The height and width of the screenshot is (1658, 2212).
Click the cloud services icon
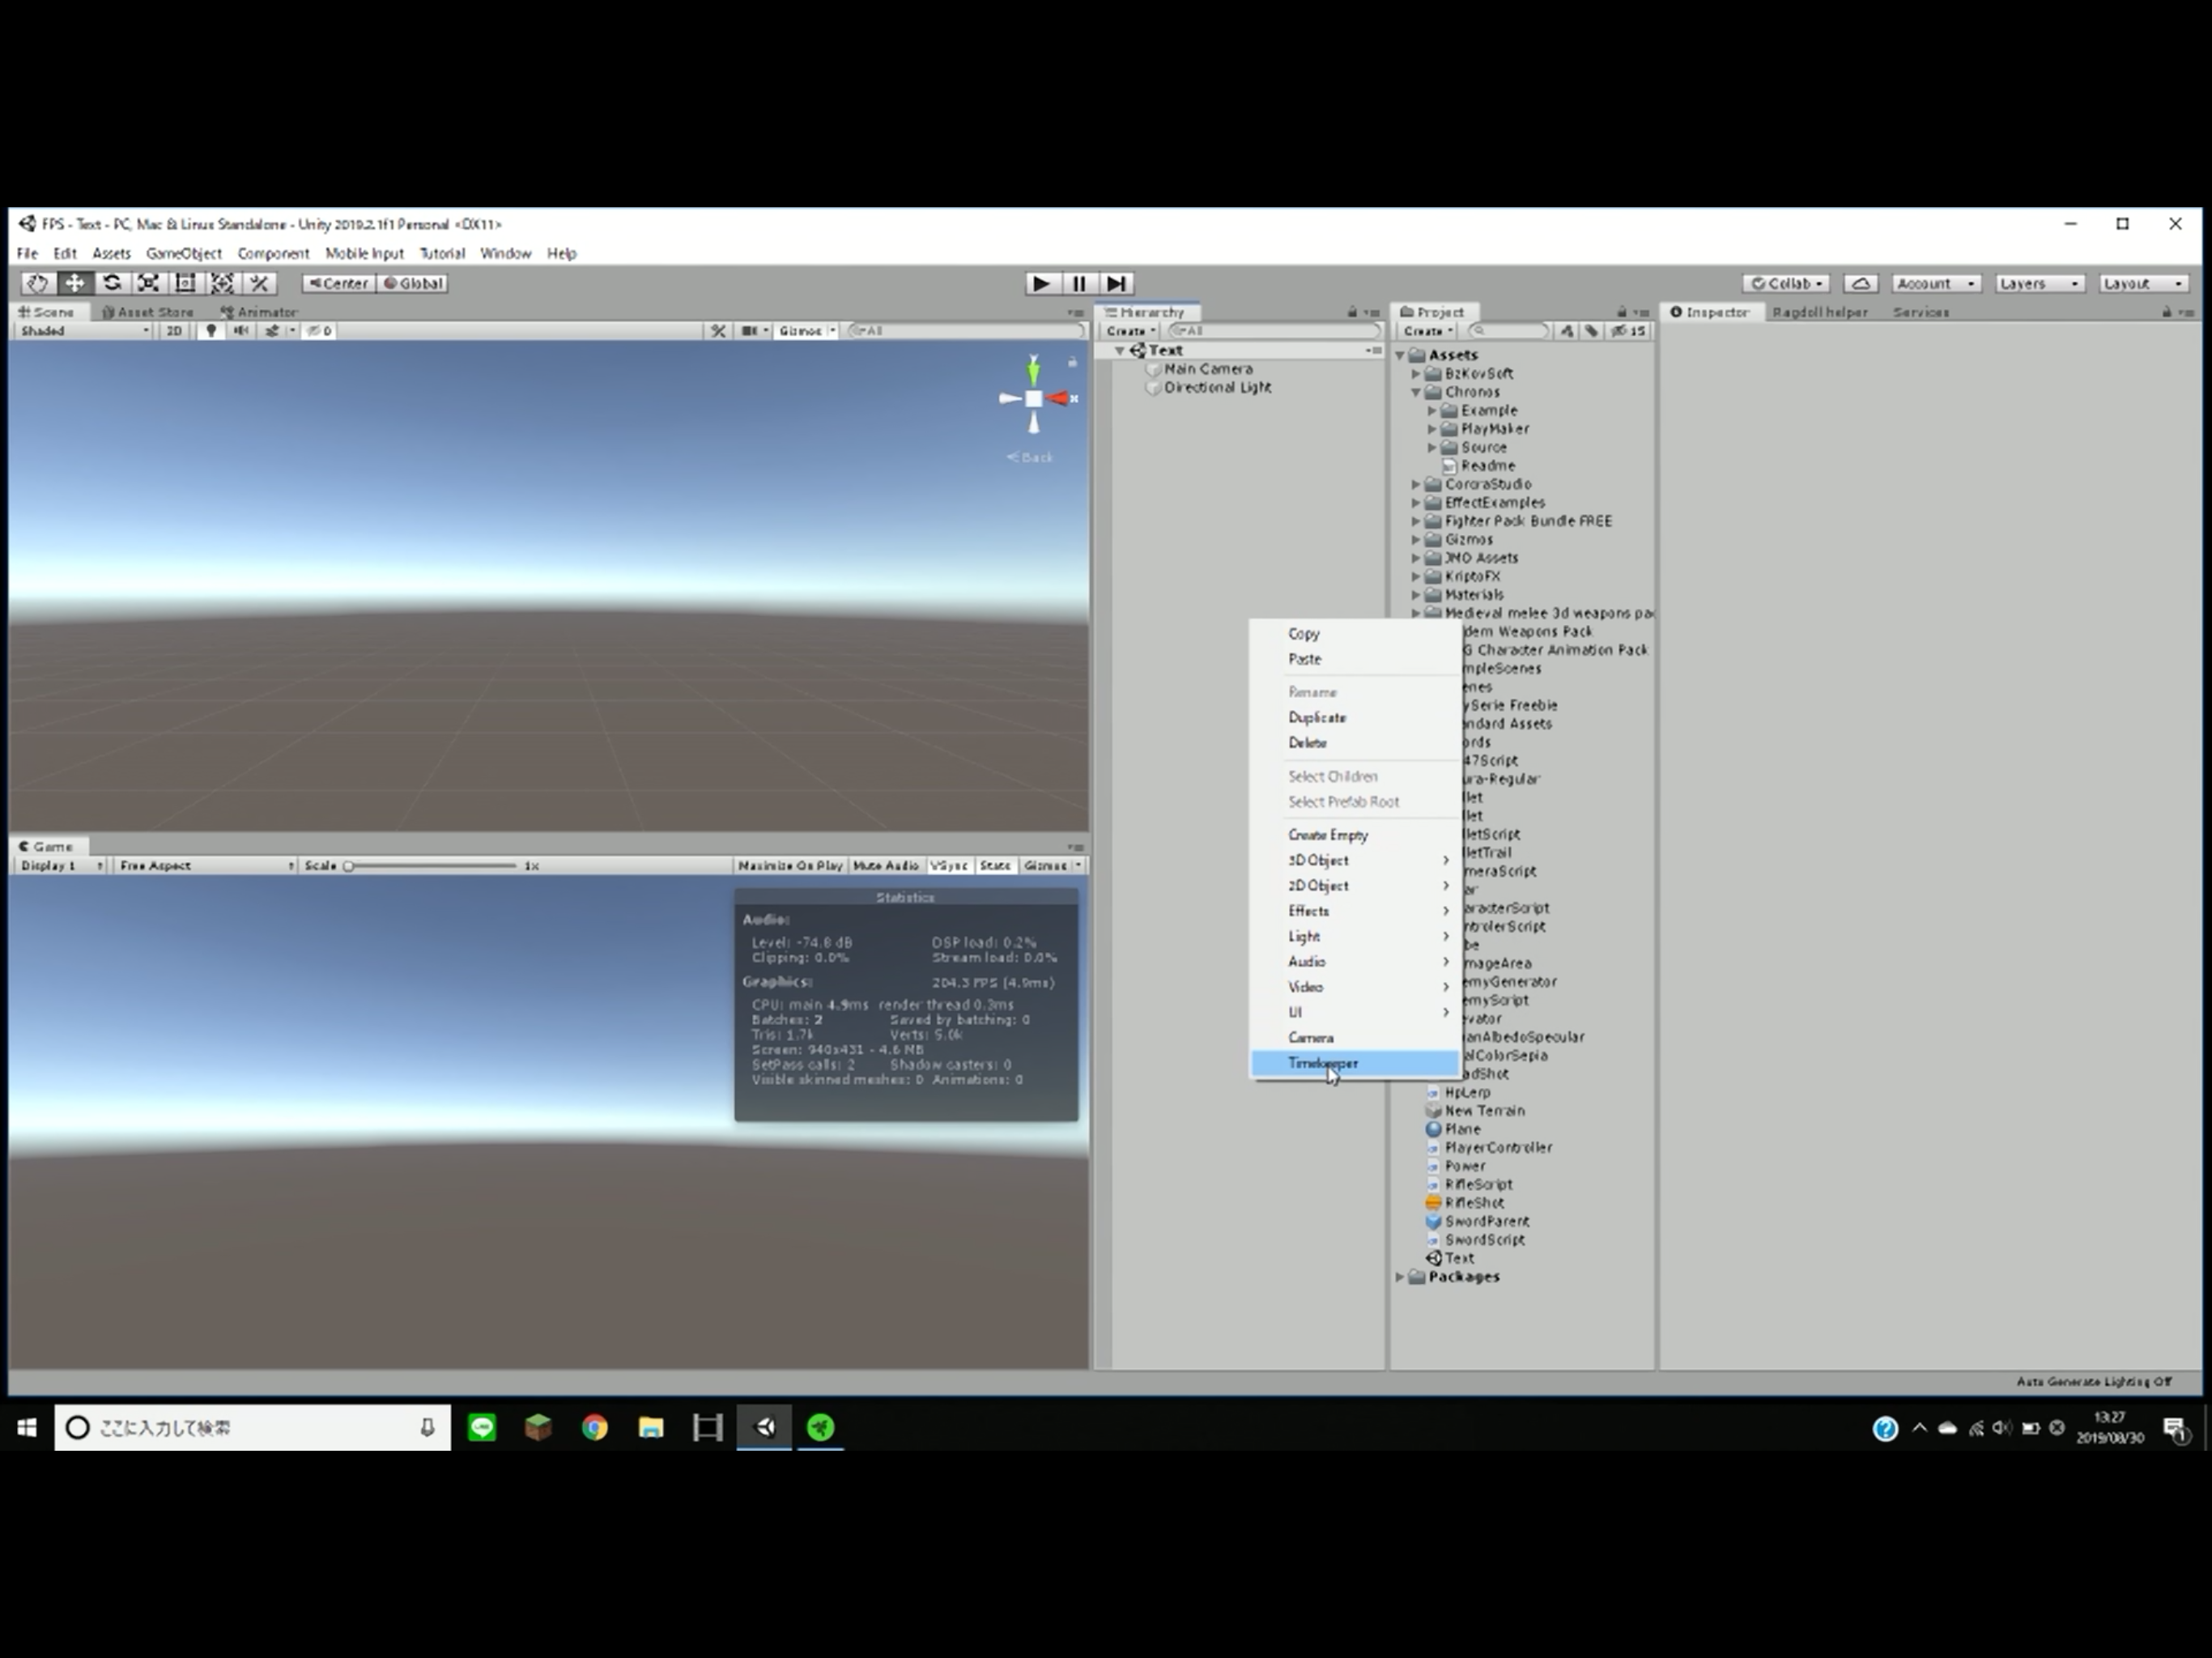point(1860,283)
